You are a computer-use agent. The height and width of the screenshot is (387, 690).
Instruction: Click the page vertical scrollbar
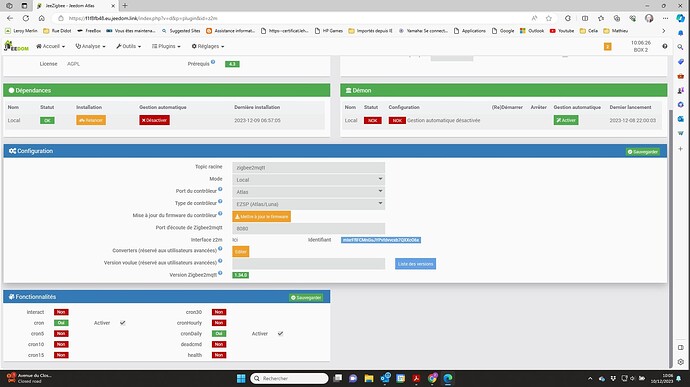coord(671,238)
